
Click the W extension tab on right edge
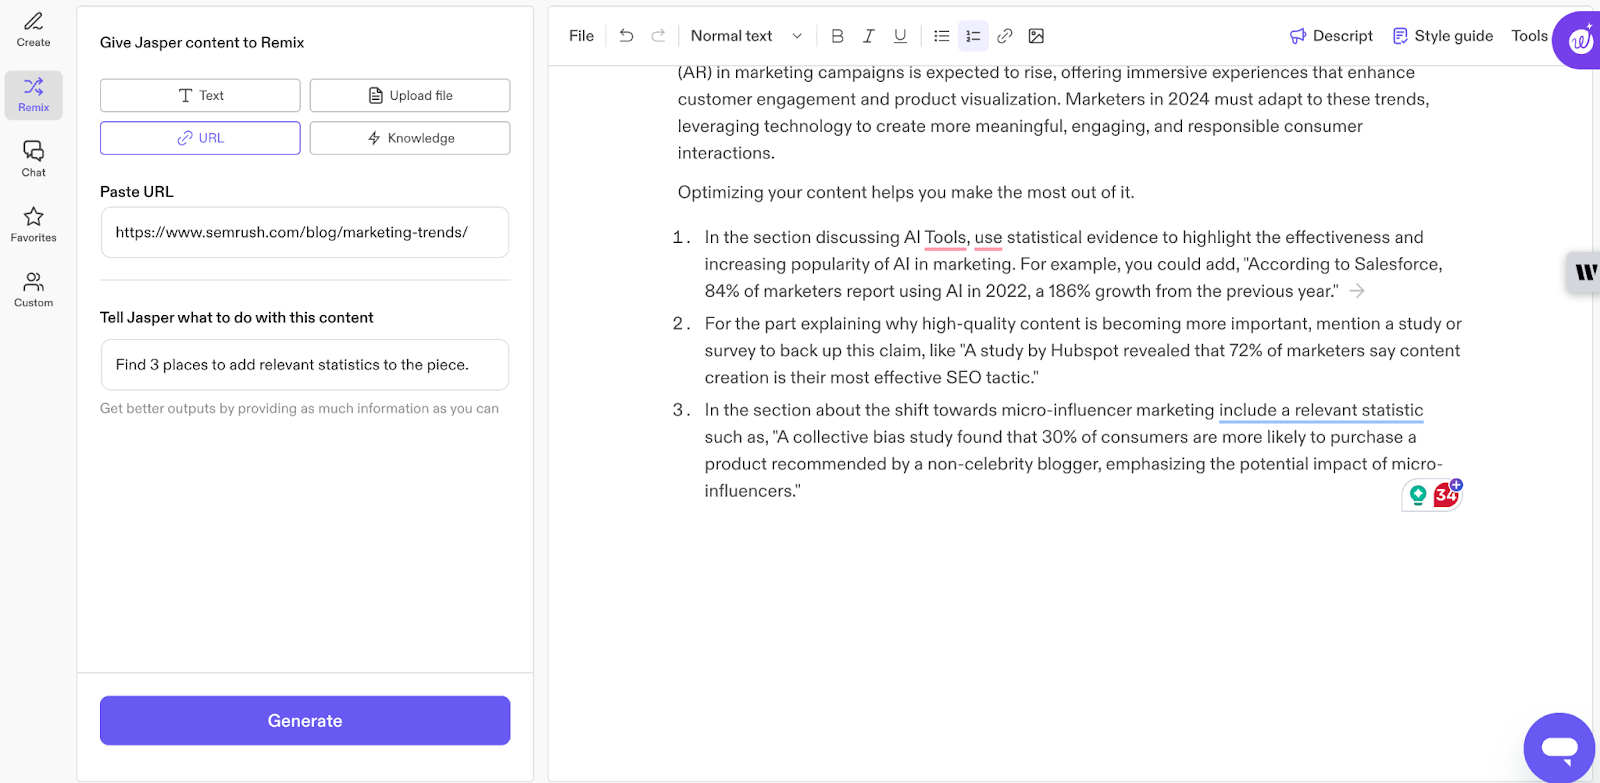point(1584,271)
